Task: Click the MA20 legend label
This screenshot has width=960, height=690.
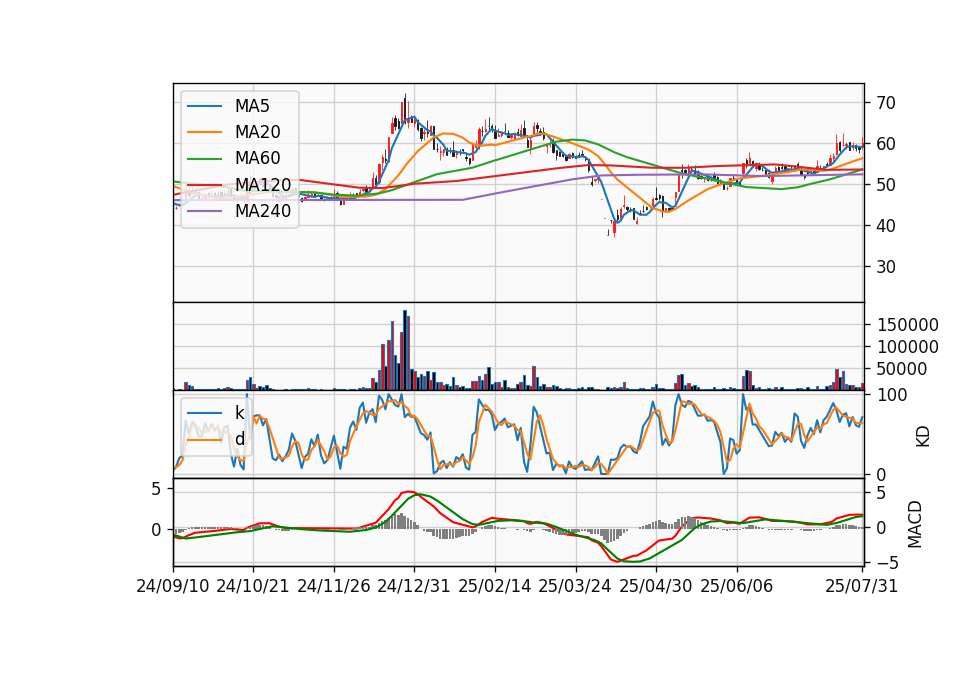Action: click(x=258, y=132)
